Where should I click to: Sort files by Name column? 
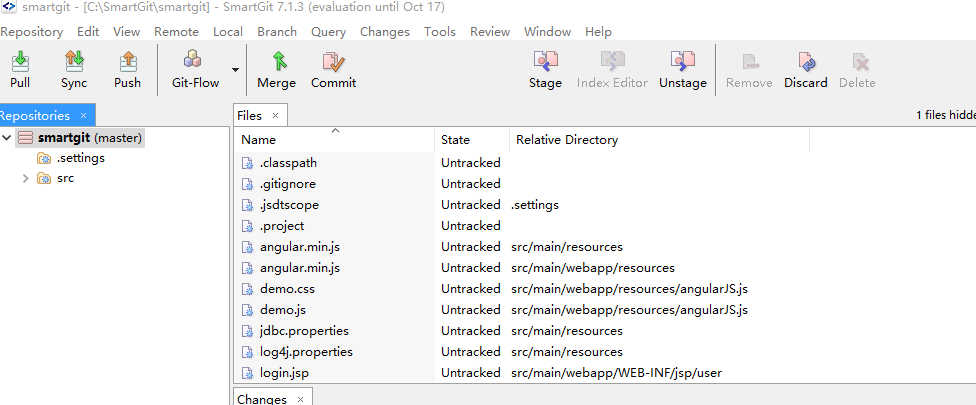[x=334, y=140]
